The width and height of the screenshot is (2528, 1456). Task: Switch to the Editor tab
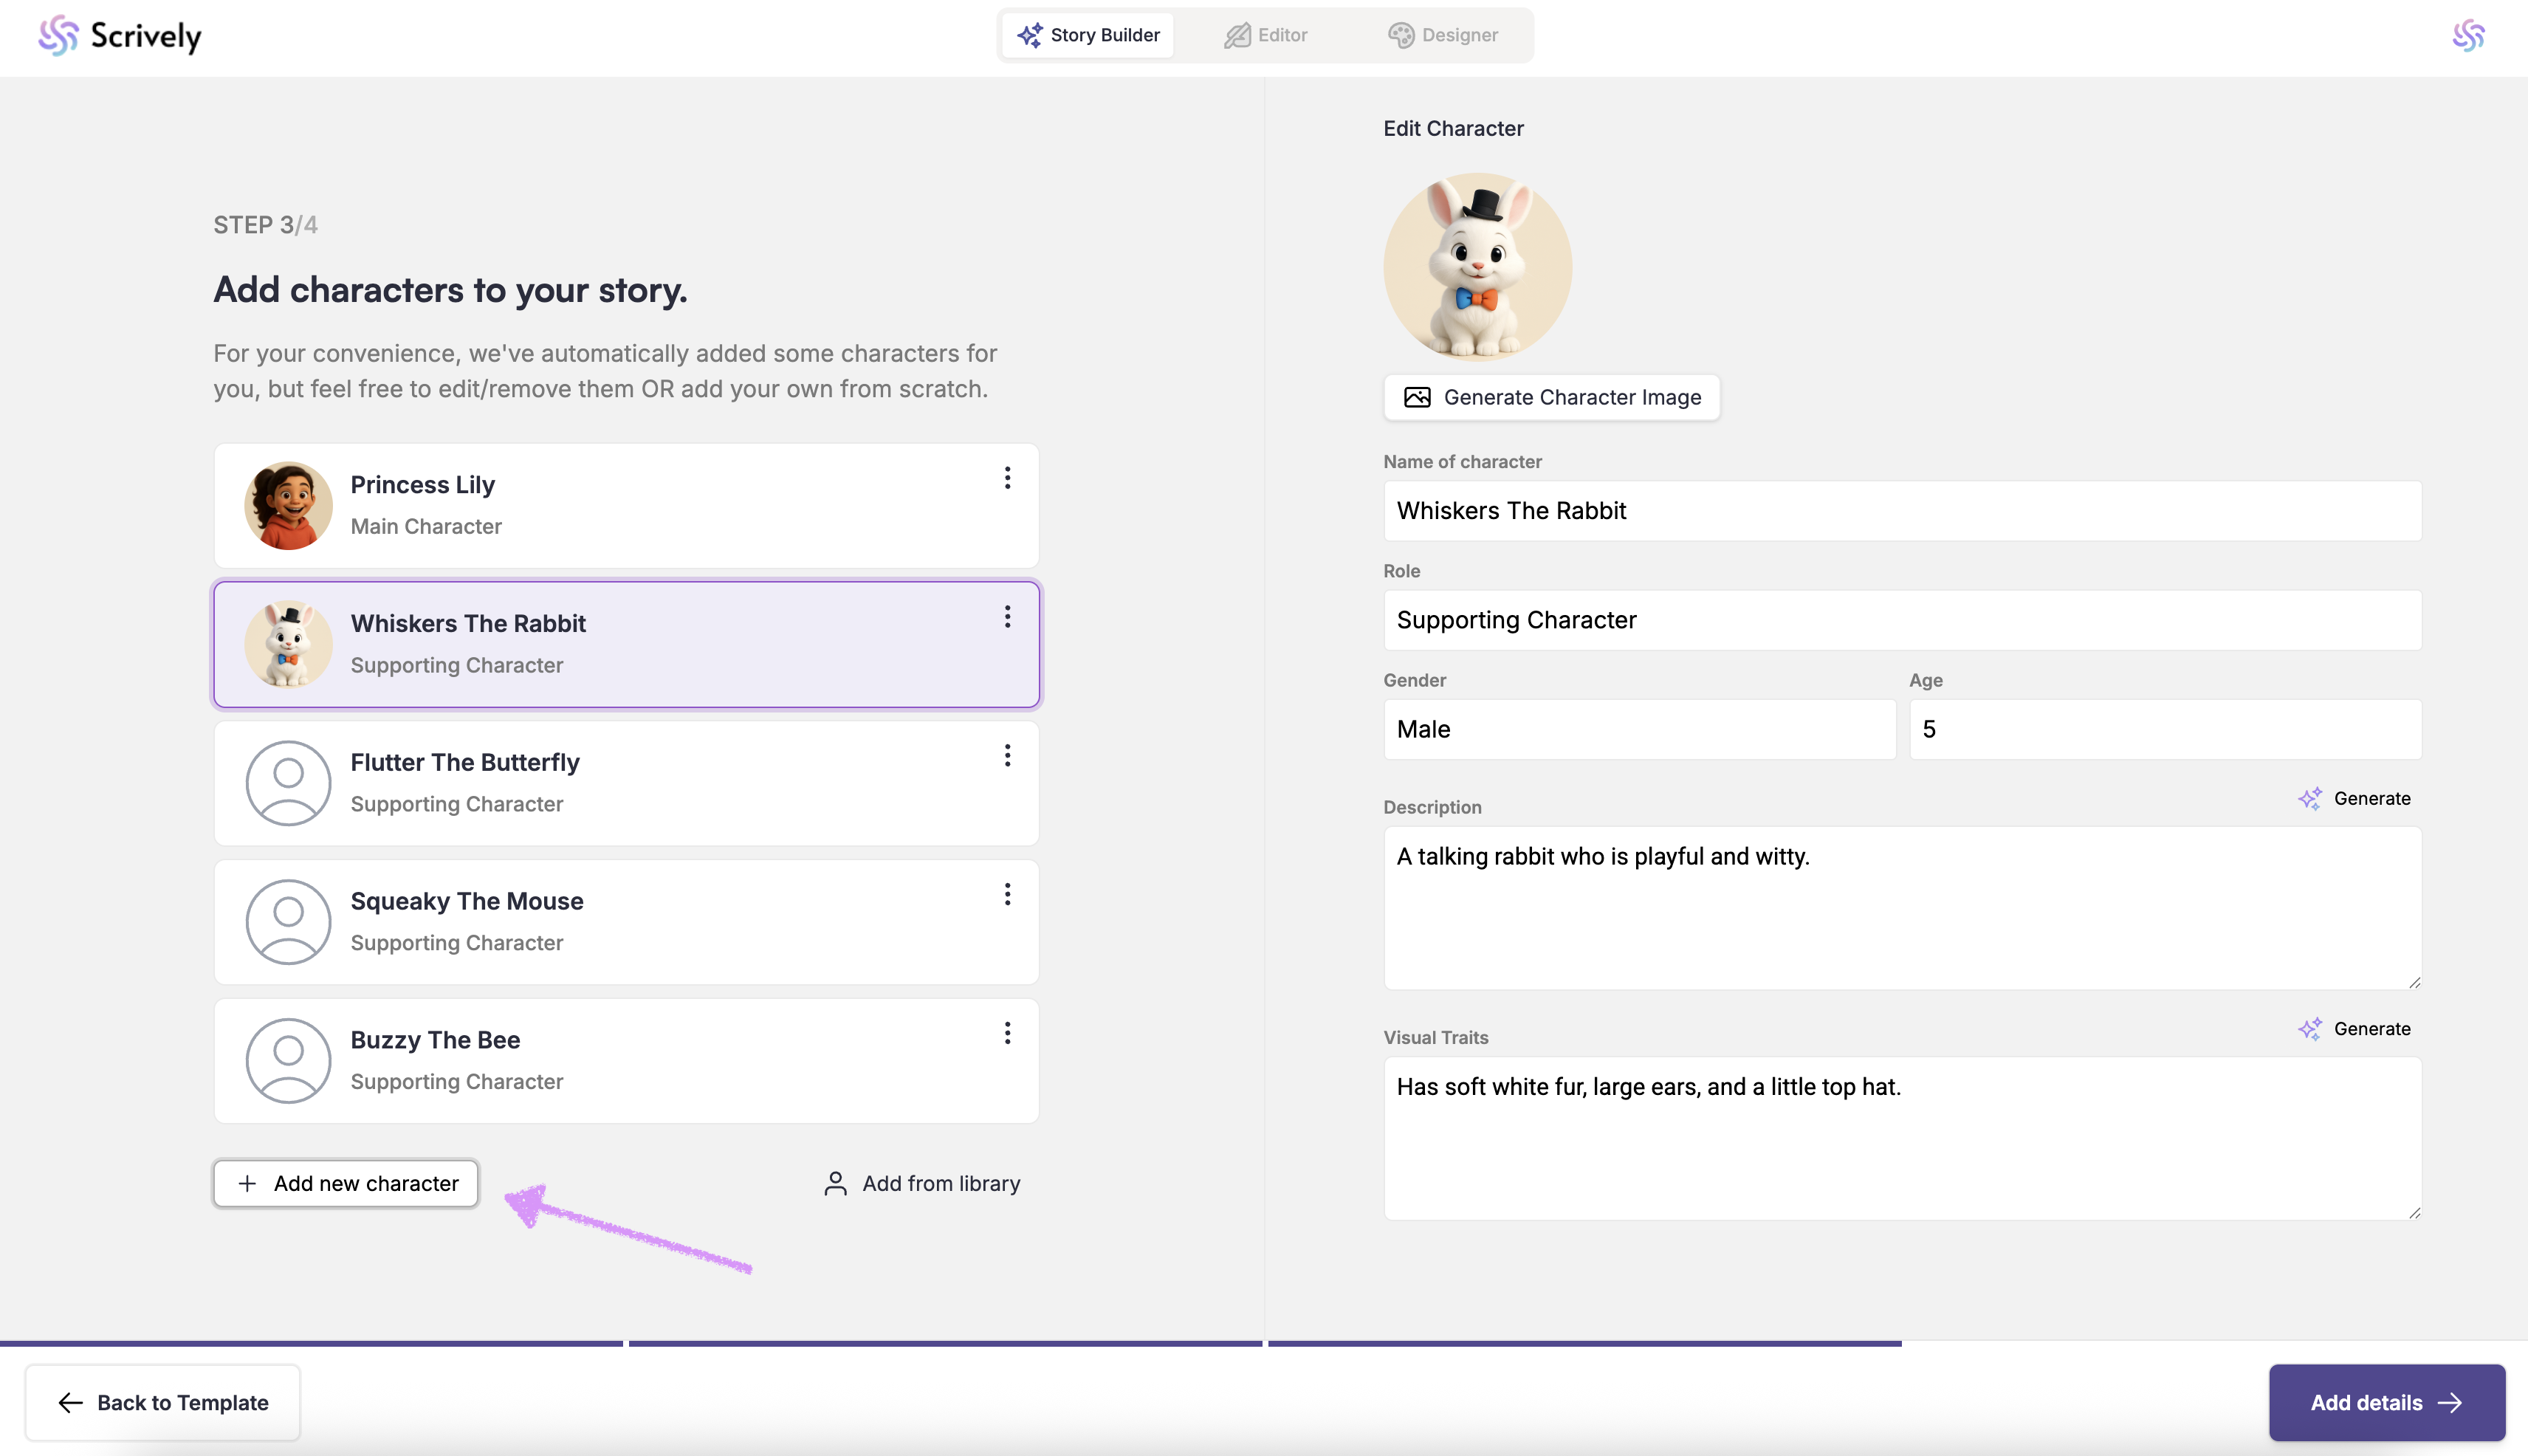[x=1266, y=36]
